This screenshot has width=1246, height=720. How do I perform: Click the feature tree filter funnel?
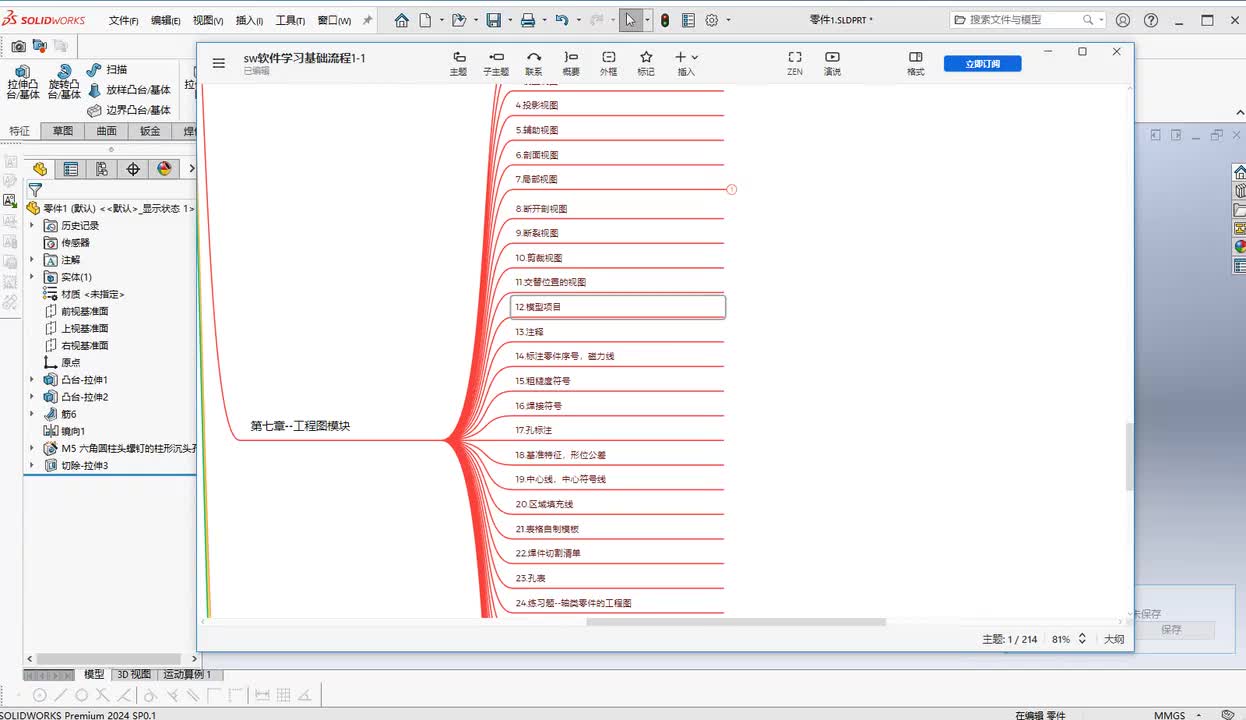pyautogui.click(x=35, y=190)
